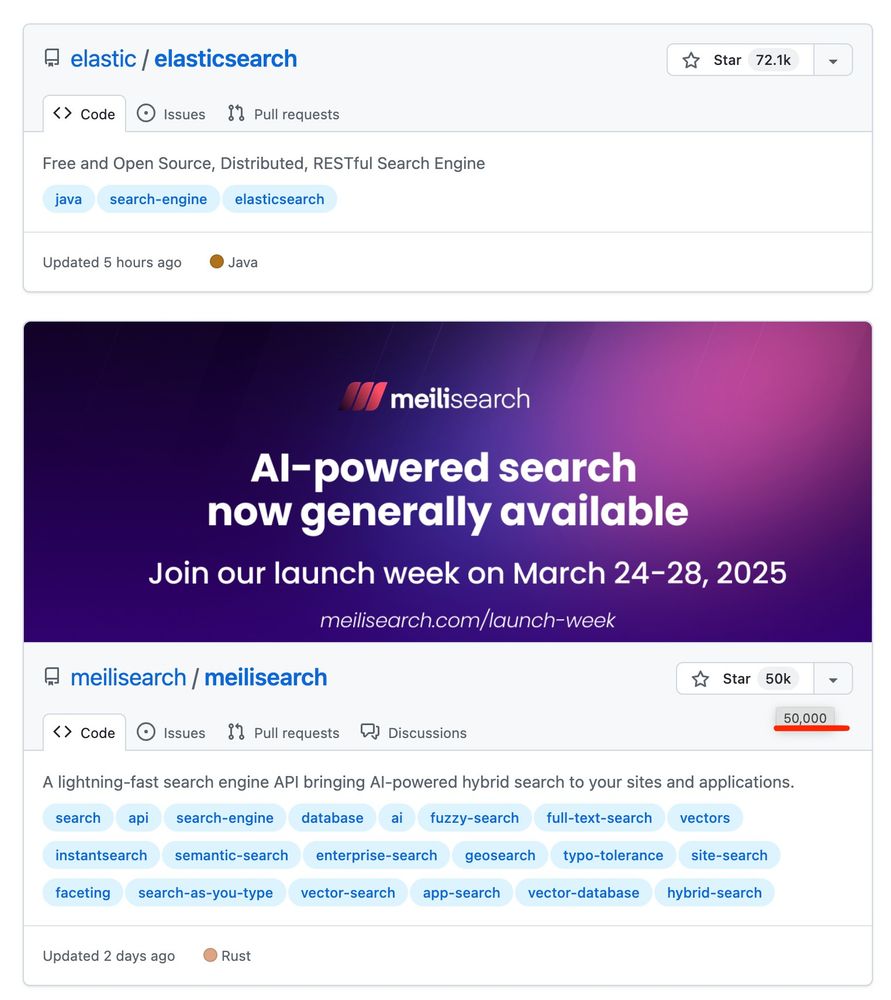Click the repository book icon beside elastic/elasticsearch
Screen dimensions: 891x1000
pyautogui.click(x=51, y=58)
